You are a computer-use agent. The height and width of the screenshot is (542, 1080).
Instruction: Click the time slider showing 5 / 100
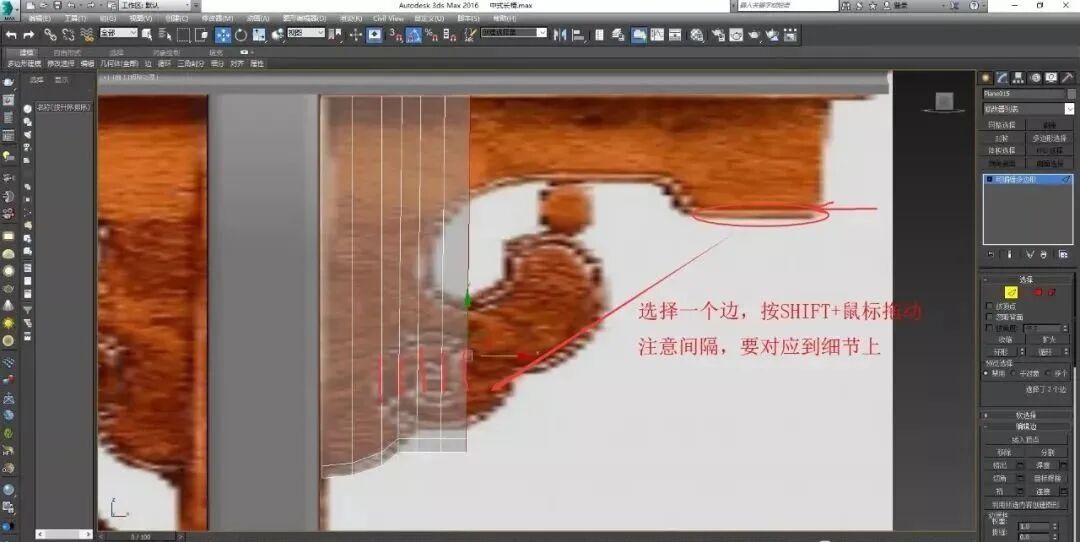point(141,536)
